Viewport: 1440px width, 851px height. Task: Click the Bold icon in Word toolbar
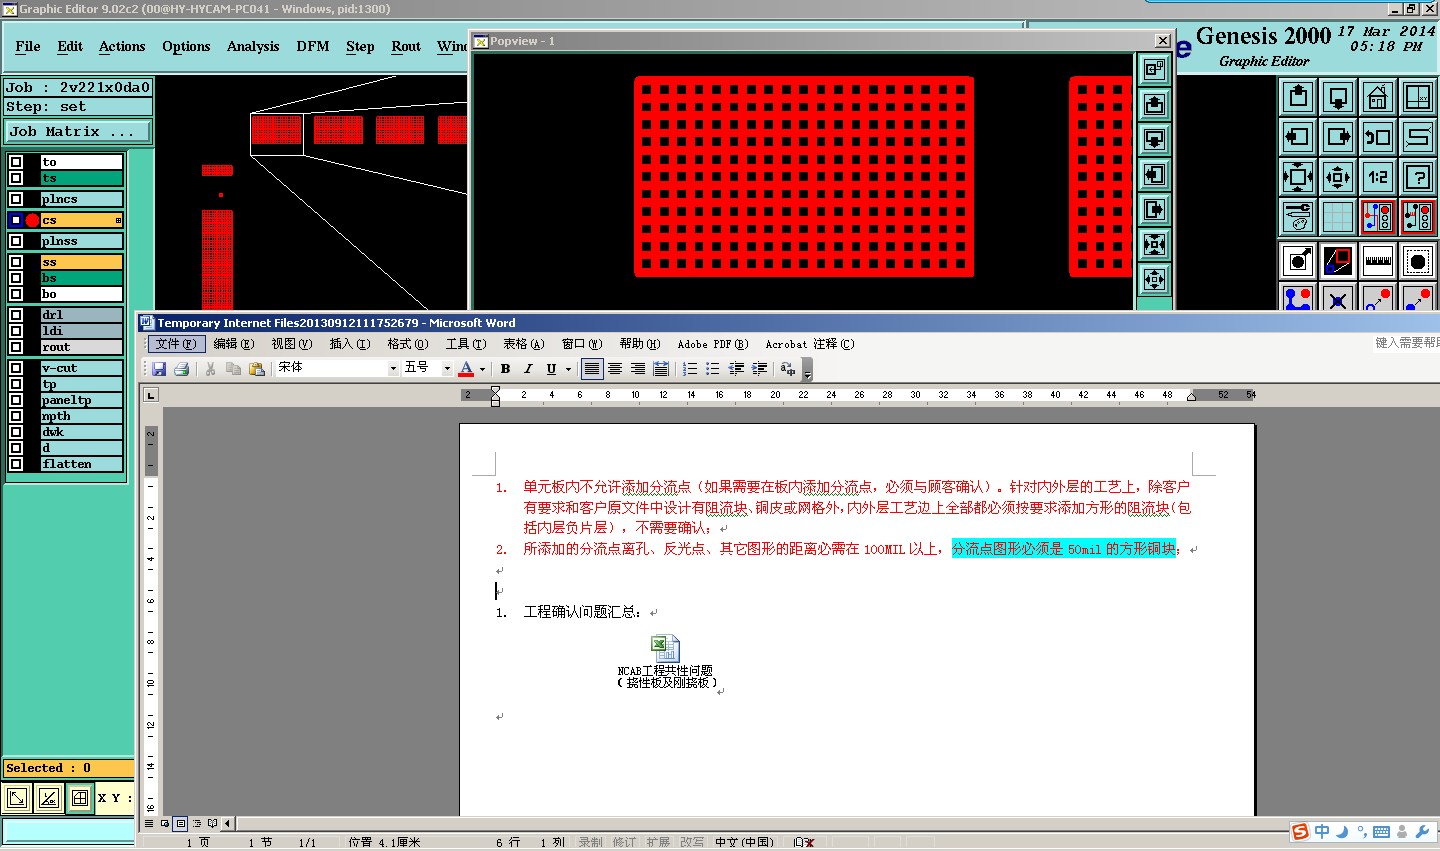pyautogui.click(x=506, y=369)
